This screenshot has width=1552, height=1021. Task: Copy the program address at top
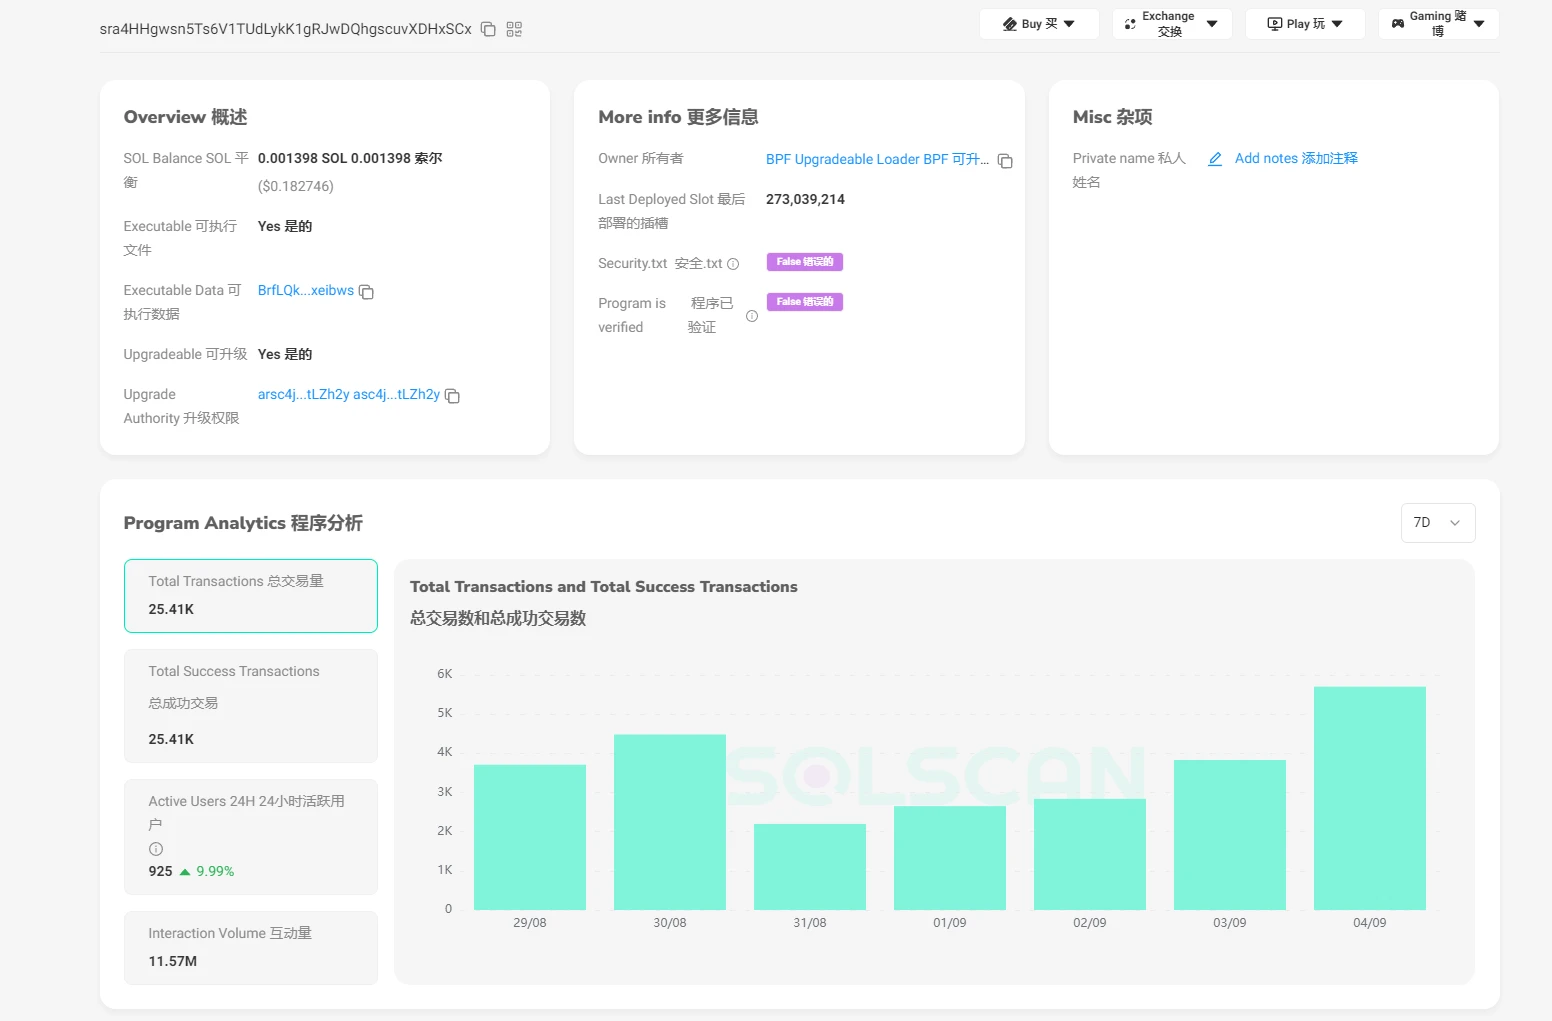[488, 29]
